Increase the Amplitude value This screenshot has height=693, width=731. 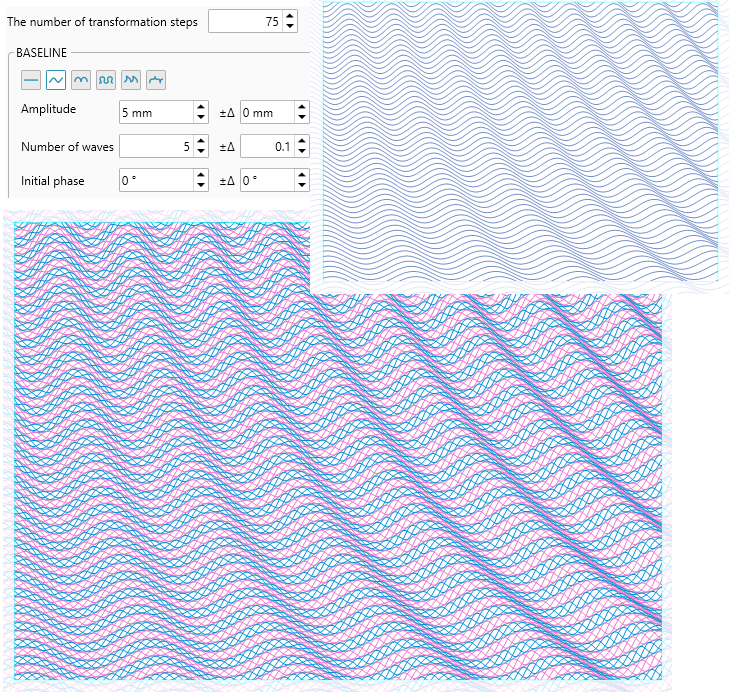point(201,107)
